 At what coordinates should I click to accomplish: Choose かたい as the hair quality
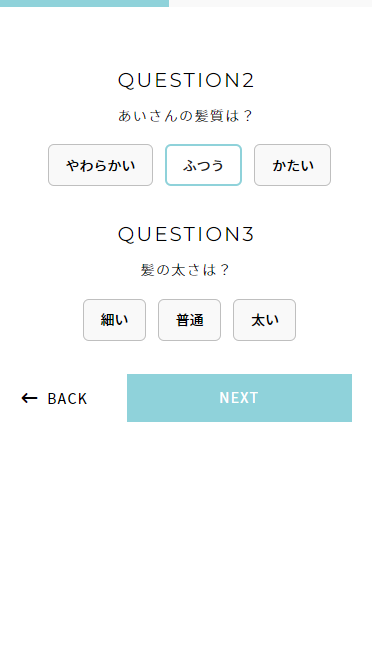[x=292, y=165]
